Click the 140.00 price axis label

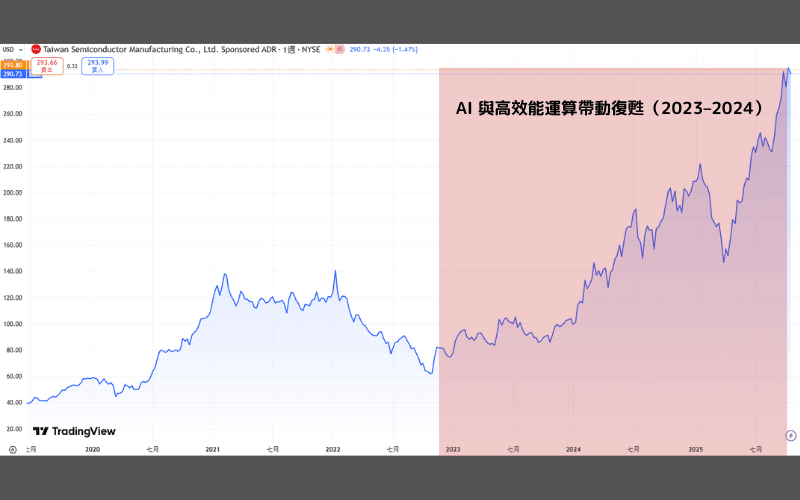13,271
